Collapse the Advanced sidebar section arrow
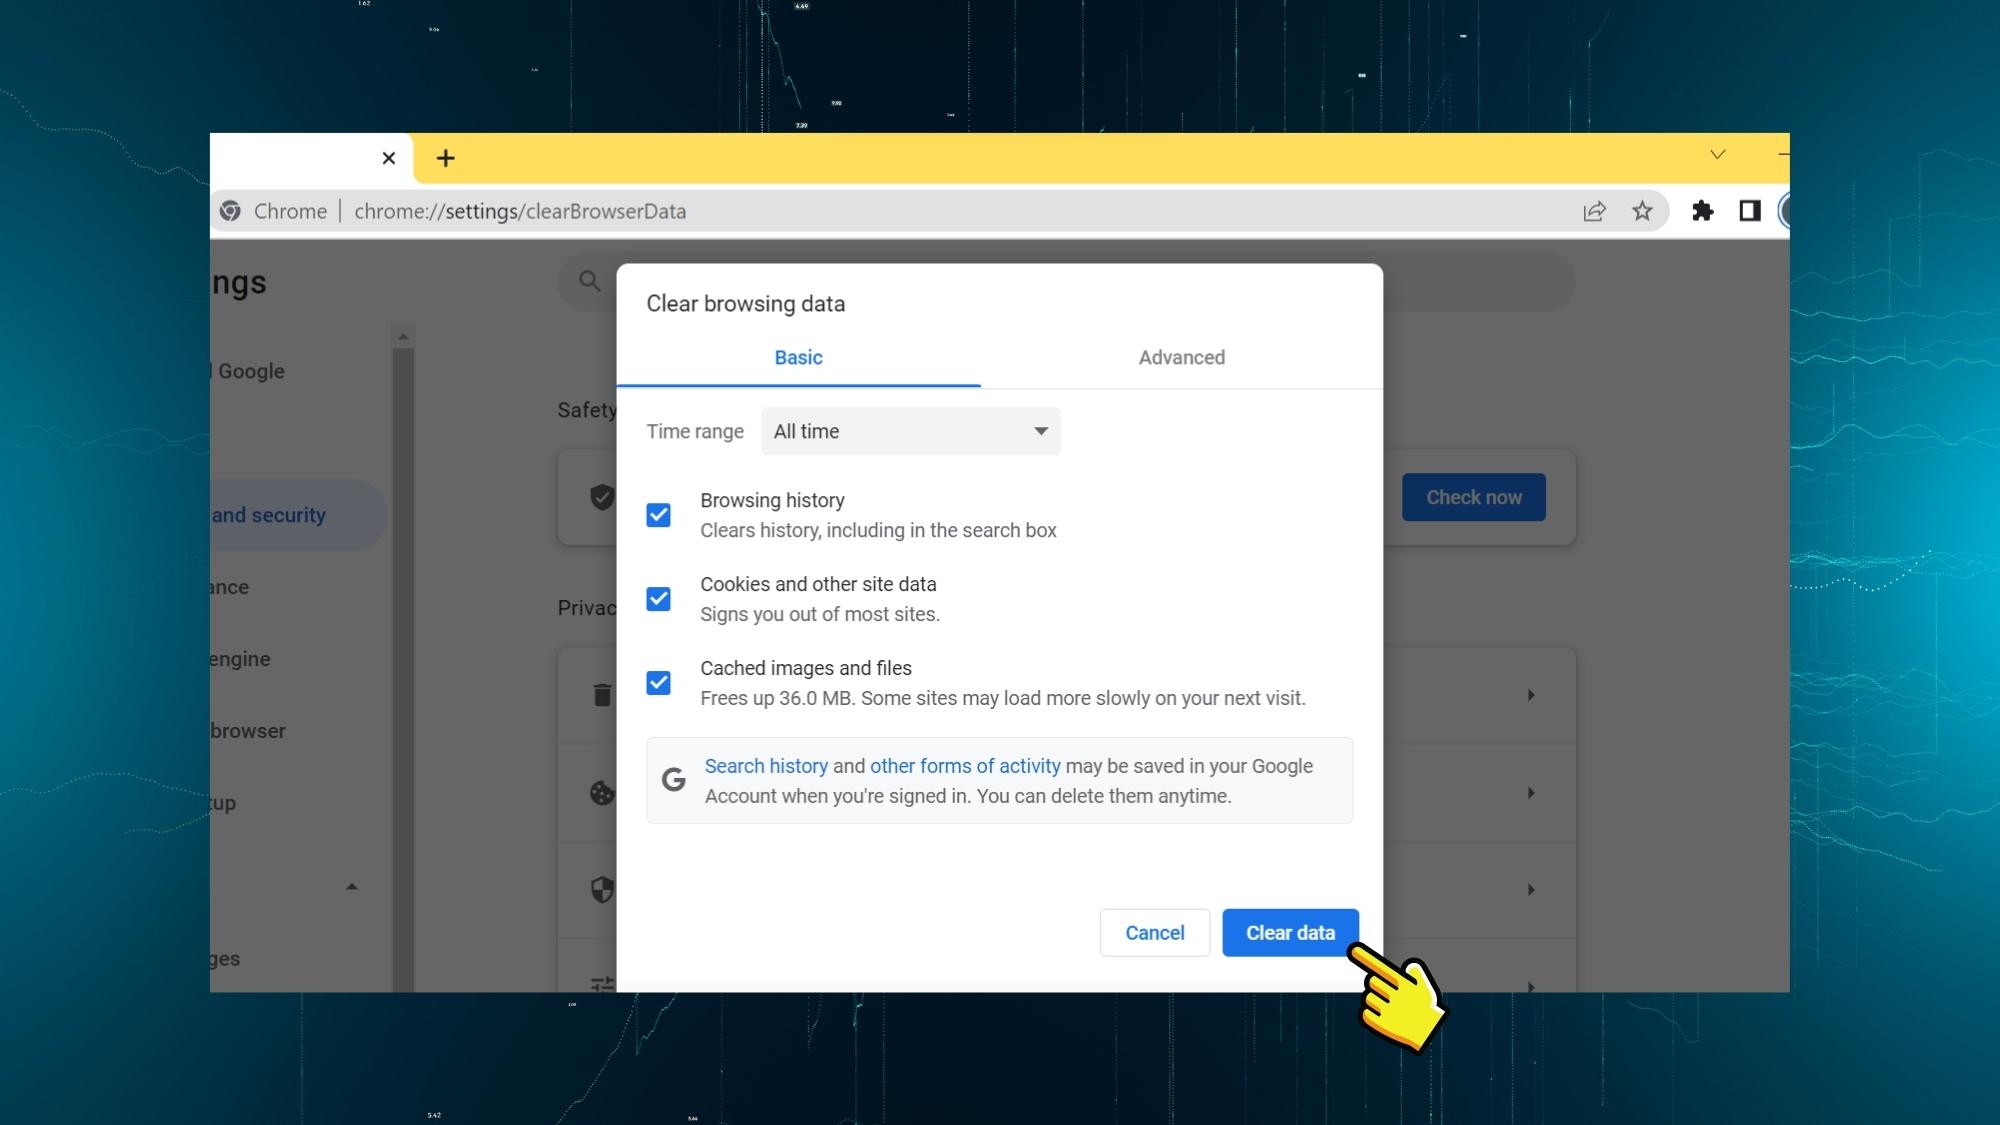The image size is (2000, 1125). tap(351, 887)
